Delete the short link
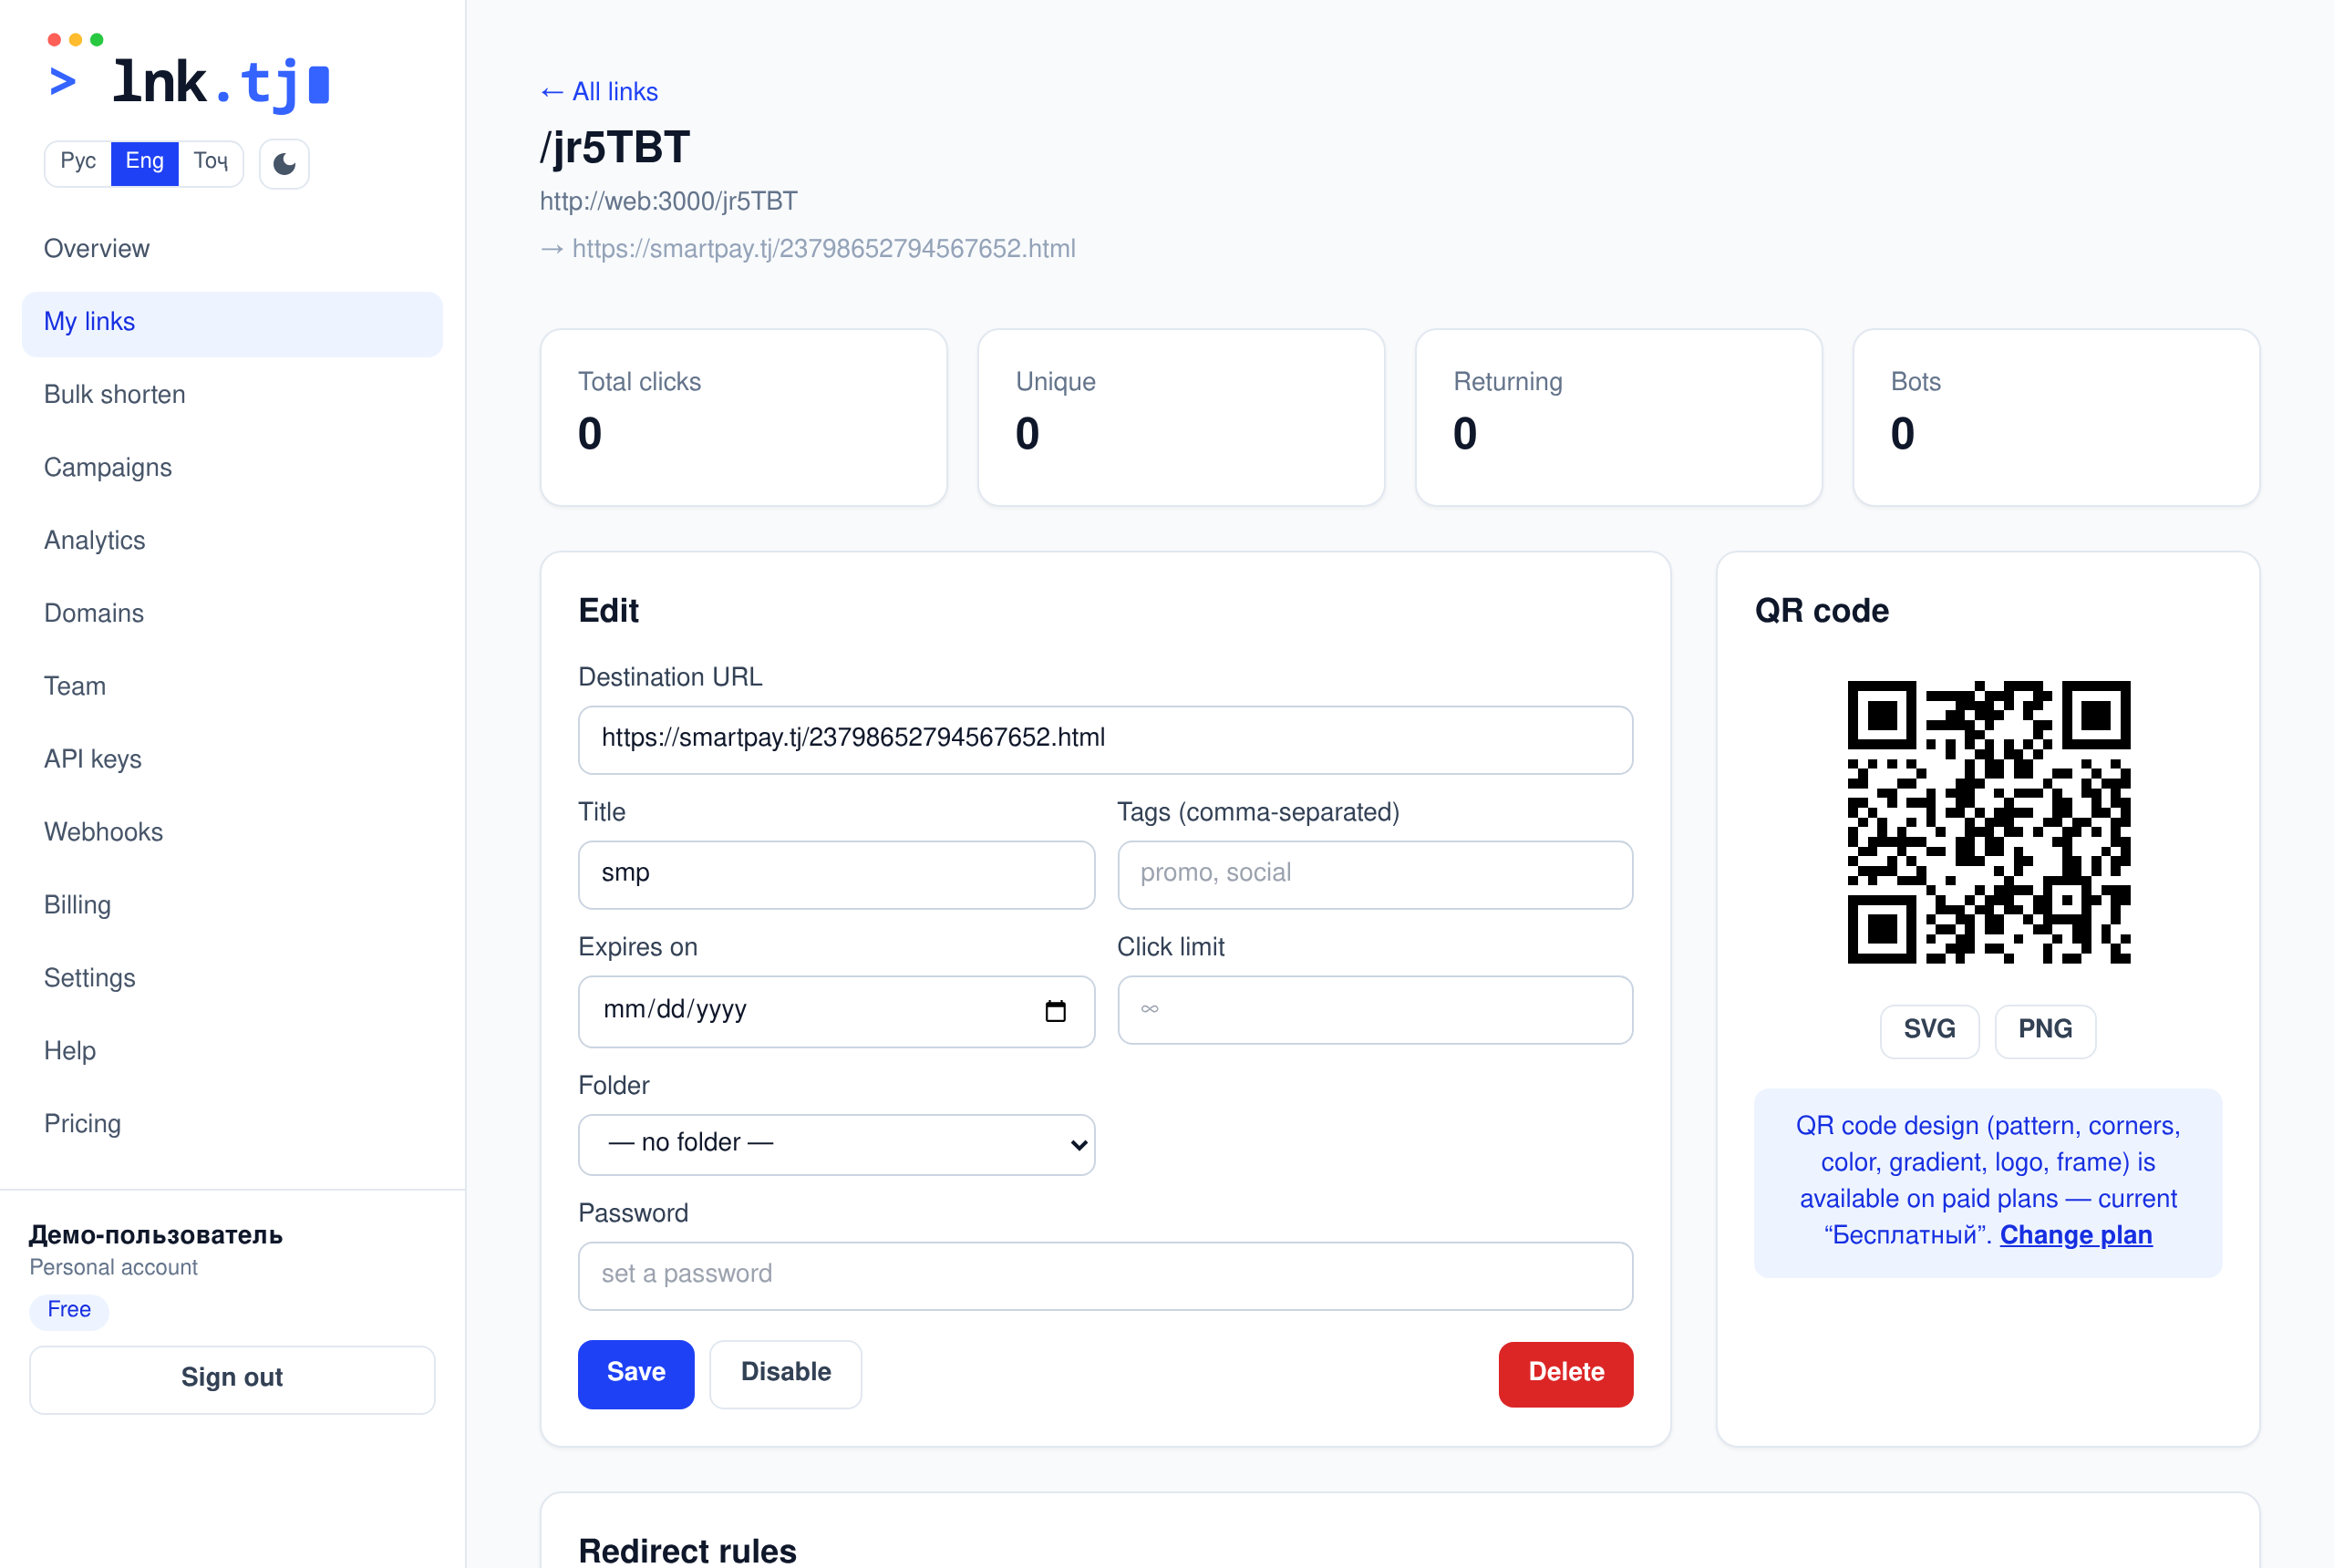The height and width of the screenshot is (1568, 2334). pos(1565,1373)
